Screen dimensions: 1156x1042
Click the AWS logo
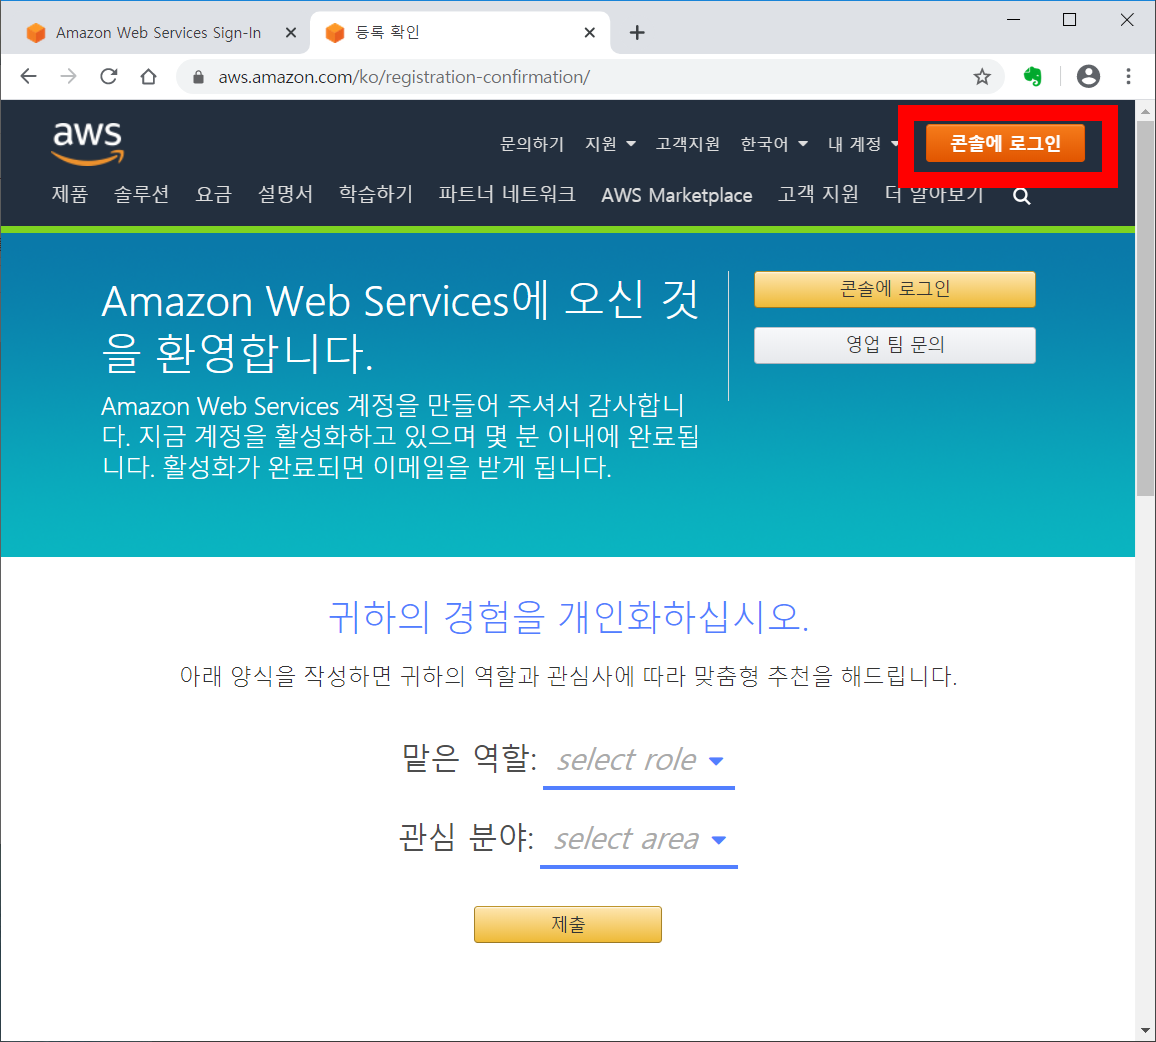(x=88, y=143)
